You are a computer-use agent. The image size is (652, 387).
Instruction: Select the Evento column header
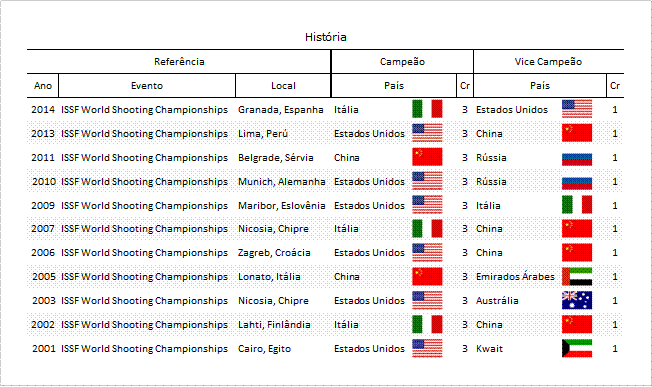click(147, 86)
